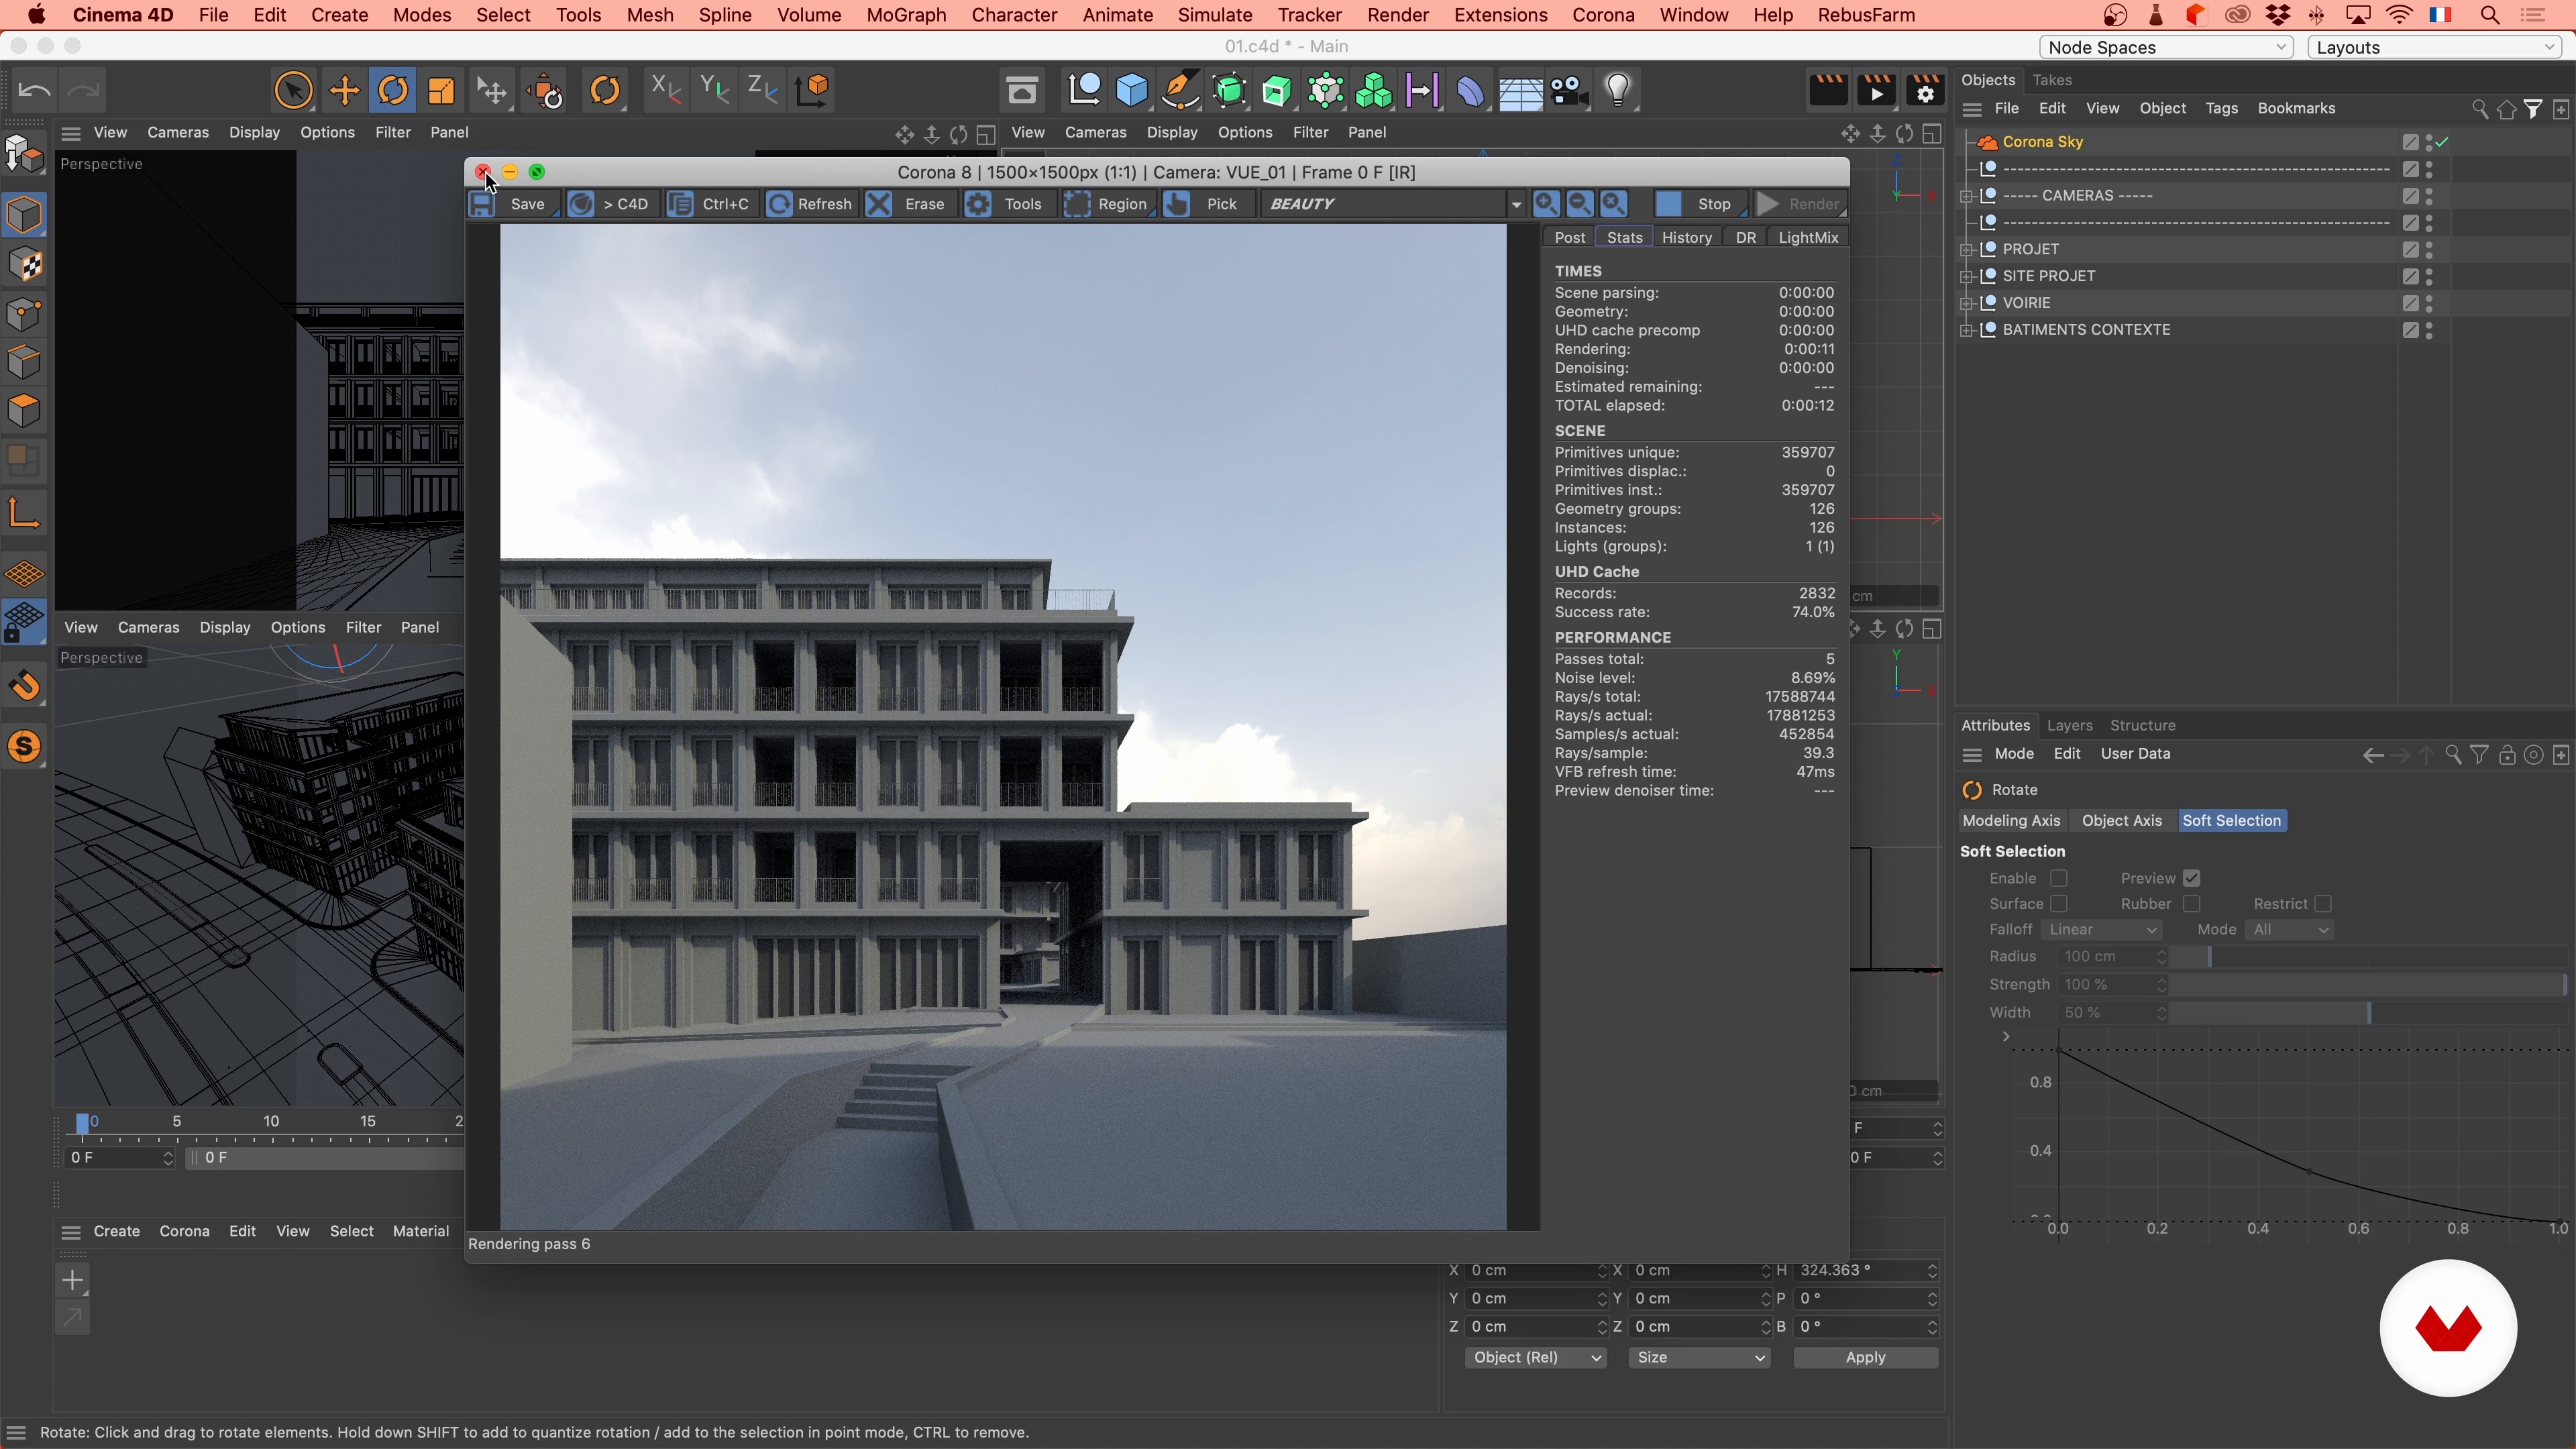The width and height of the screenshot is (2576, 1449).
Task: Add a Cube primitive object
Action: (1132, 91)
